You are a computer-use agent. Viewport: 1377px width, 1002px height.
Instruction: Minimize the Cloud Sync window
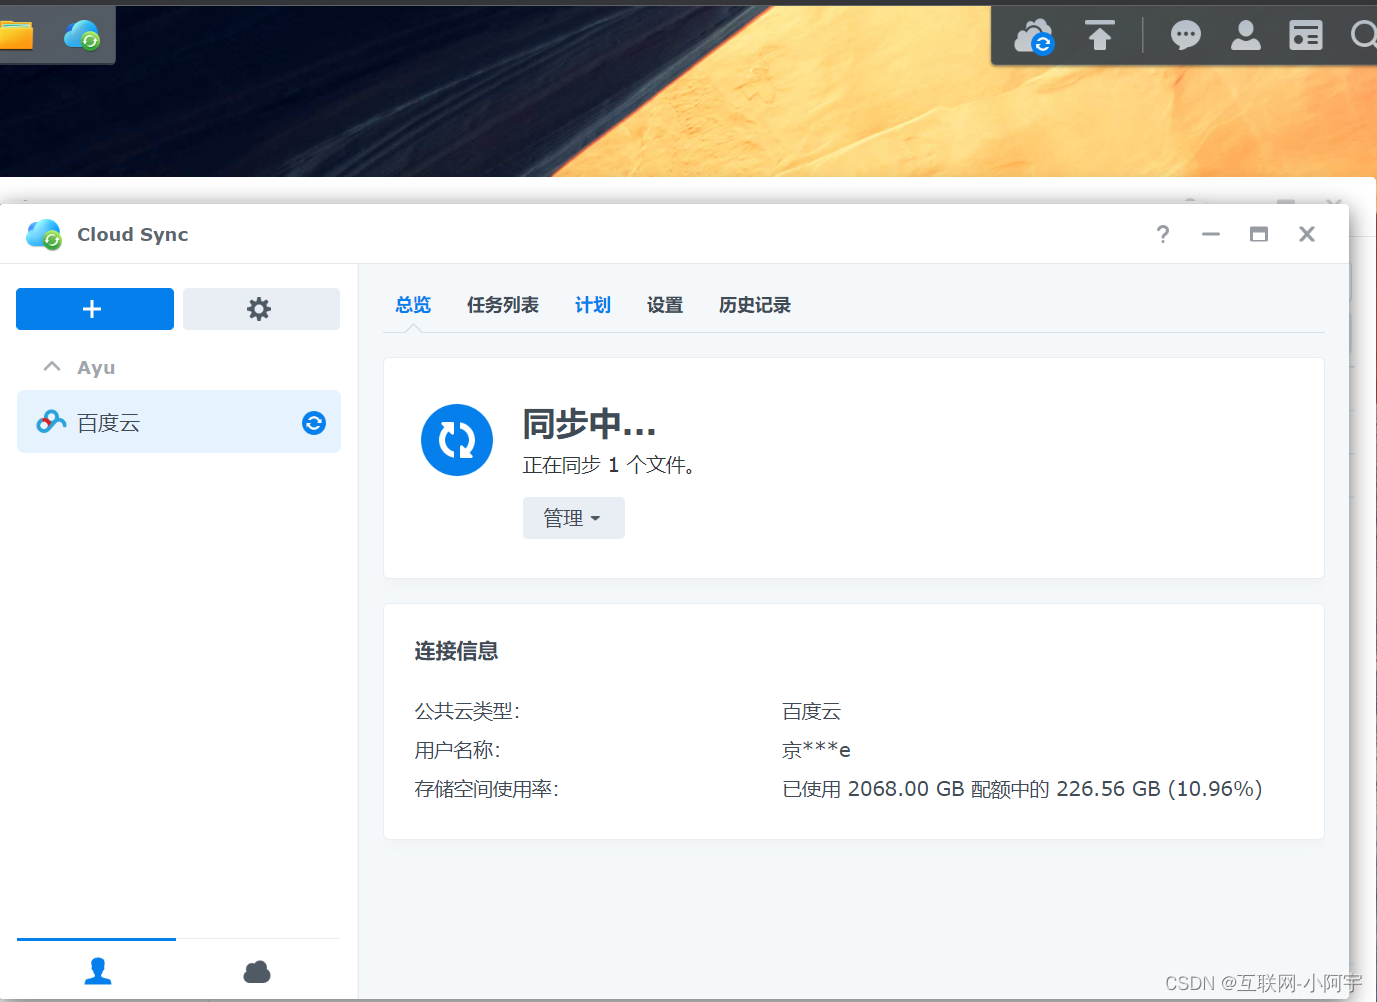(1211, 234)
